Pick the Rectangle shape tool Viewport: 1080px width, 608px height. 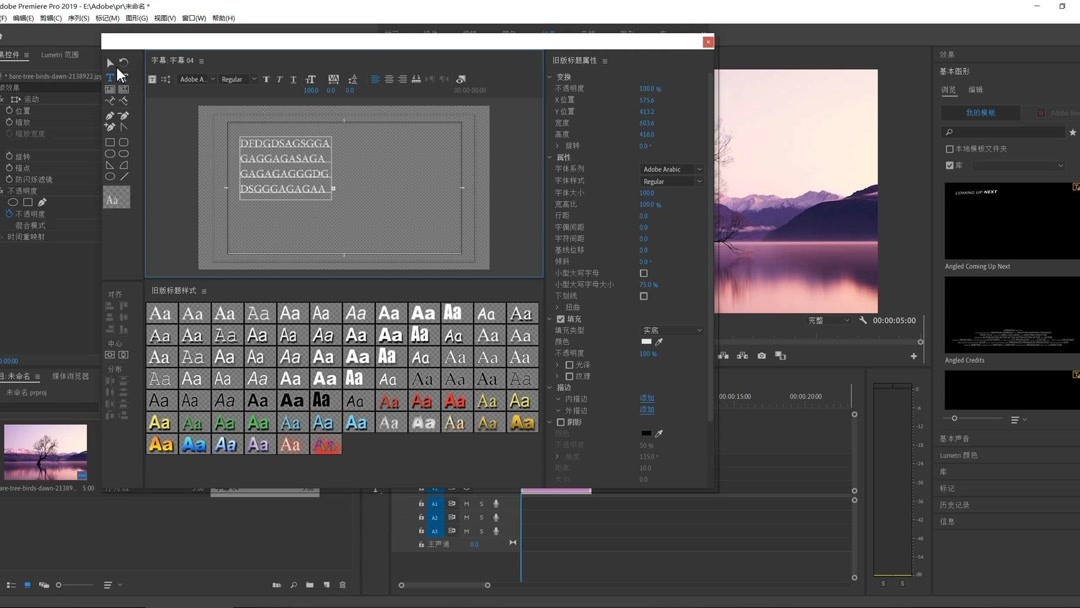tap(110, 142)
